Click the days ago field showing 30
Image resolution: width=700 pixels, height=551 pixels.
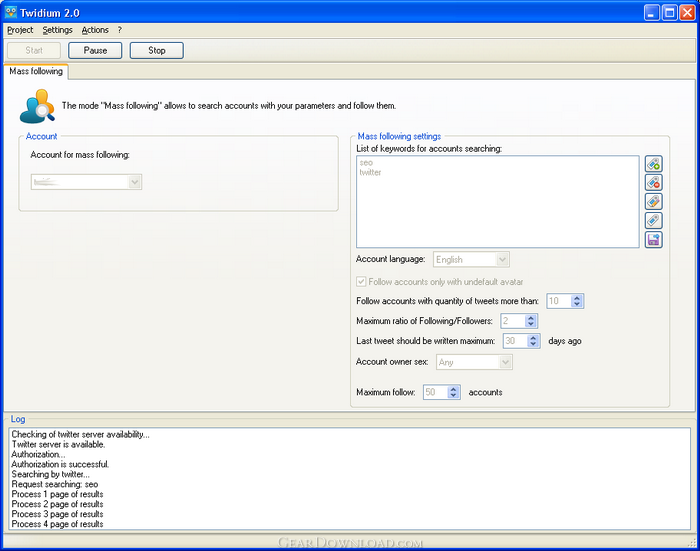pyautogui.click(x=515, y=341)
